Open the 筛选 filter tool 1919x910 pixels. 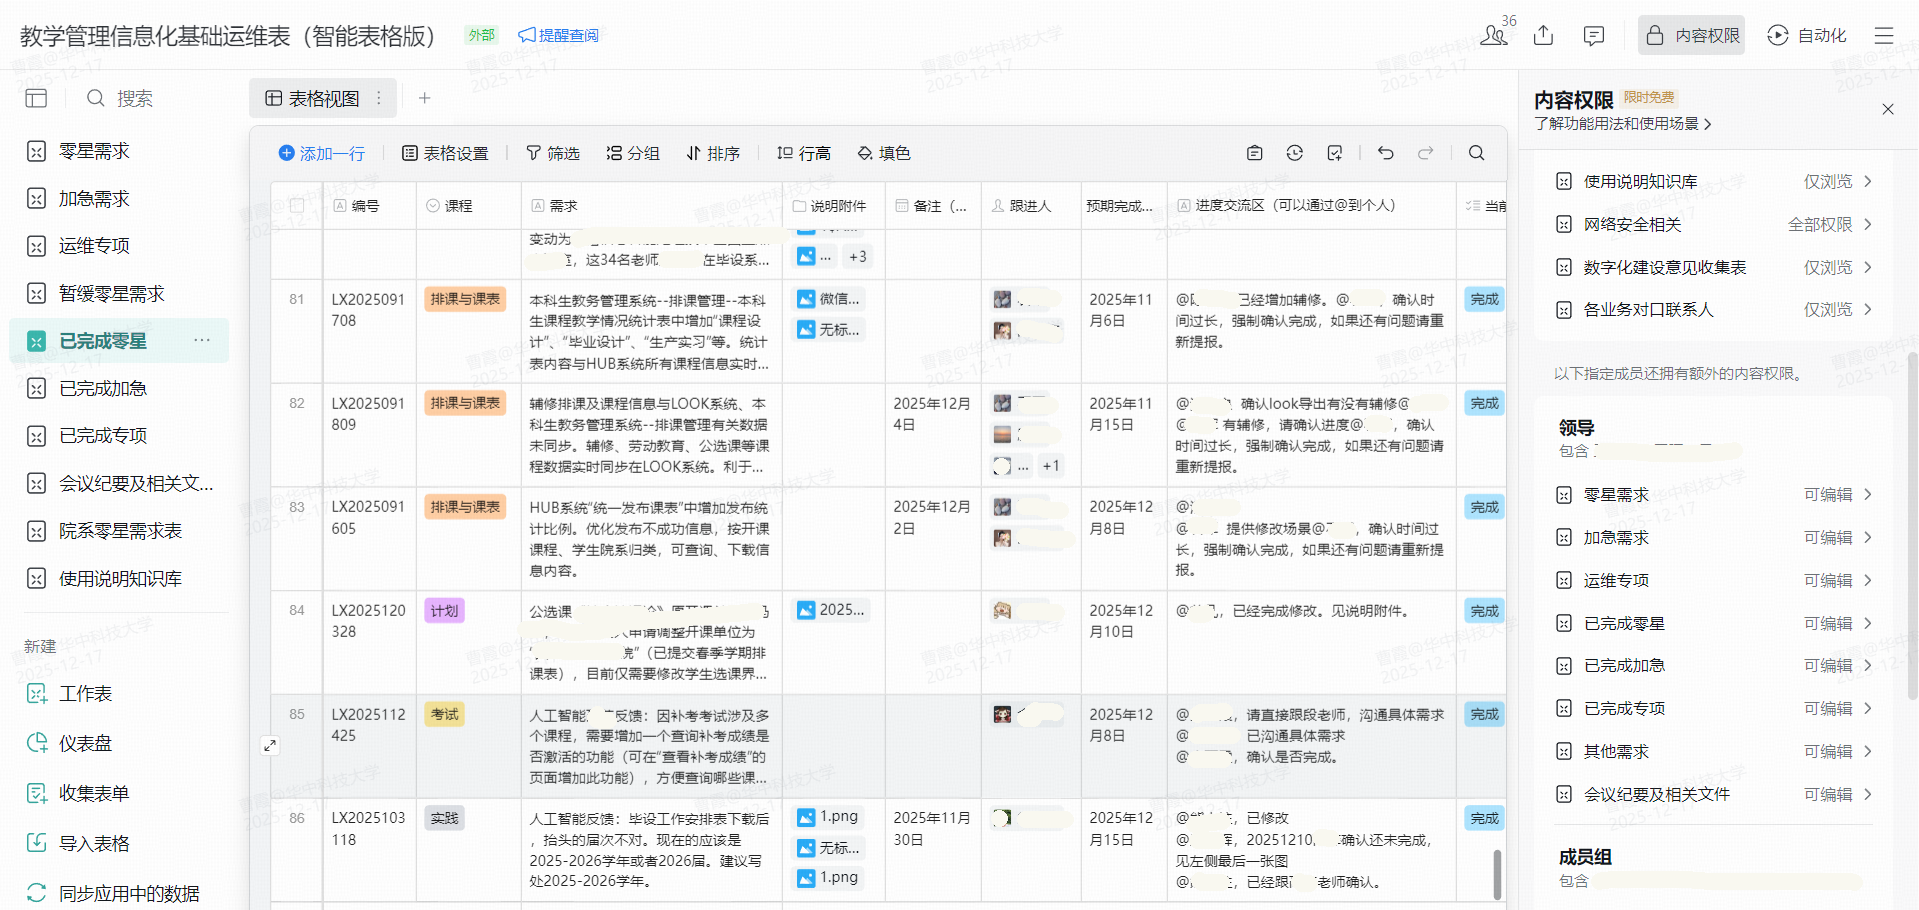[x=553, y=153]
